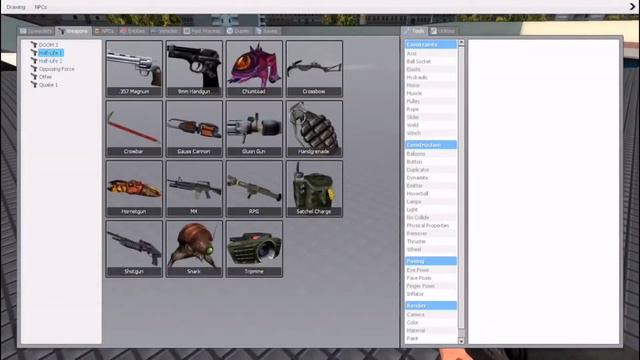Click the arrow at top-right of menu bar
Screen dimensions: 640x360
coord(633,6)
